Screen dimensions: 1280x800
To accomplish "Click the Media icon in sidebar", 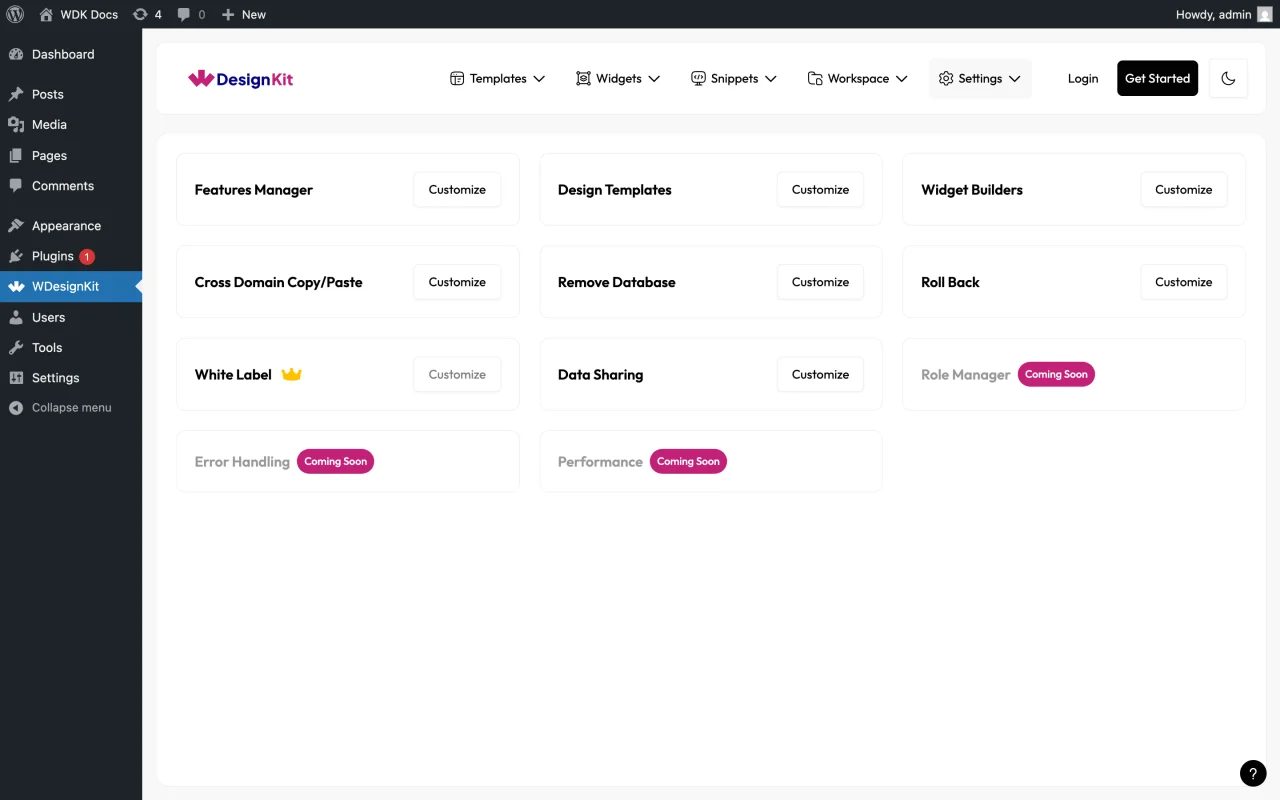I will (16, 124).
